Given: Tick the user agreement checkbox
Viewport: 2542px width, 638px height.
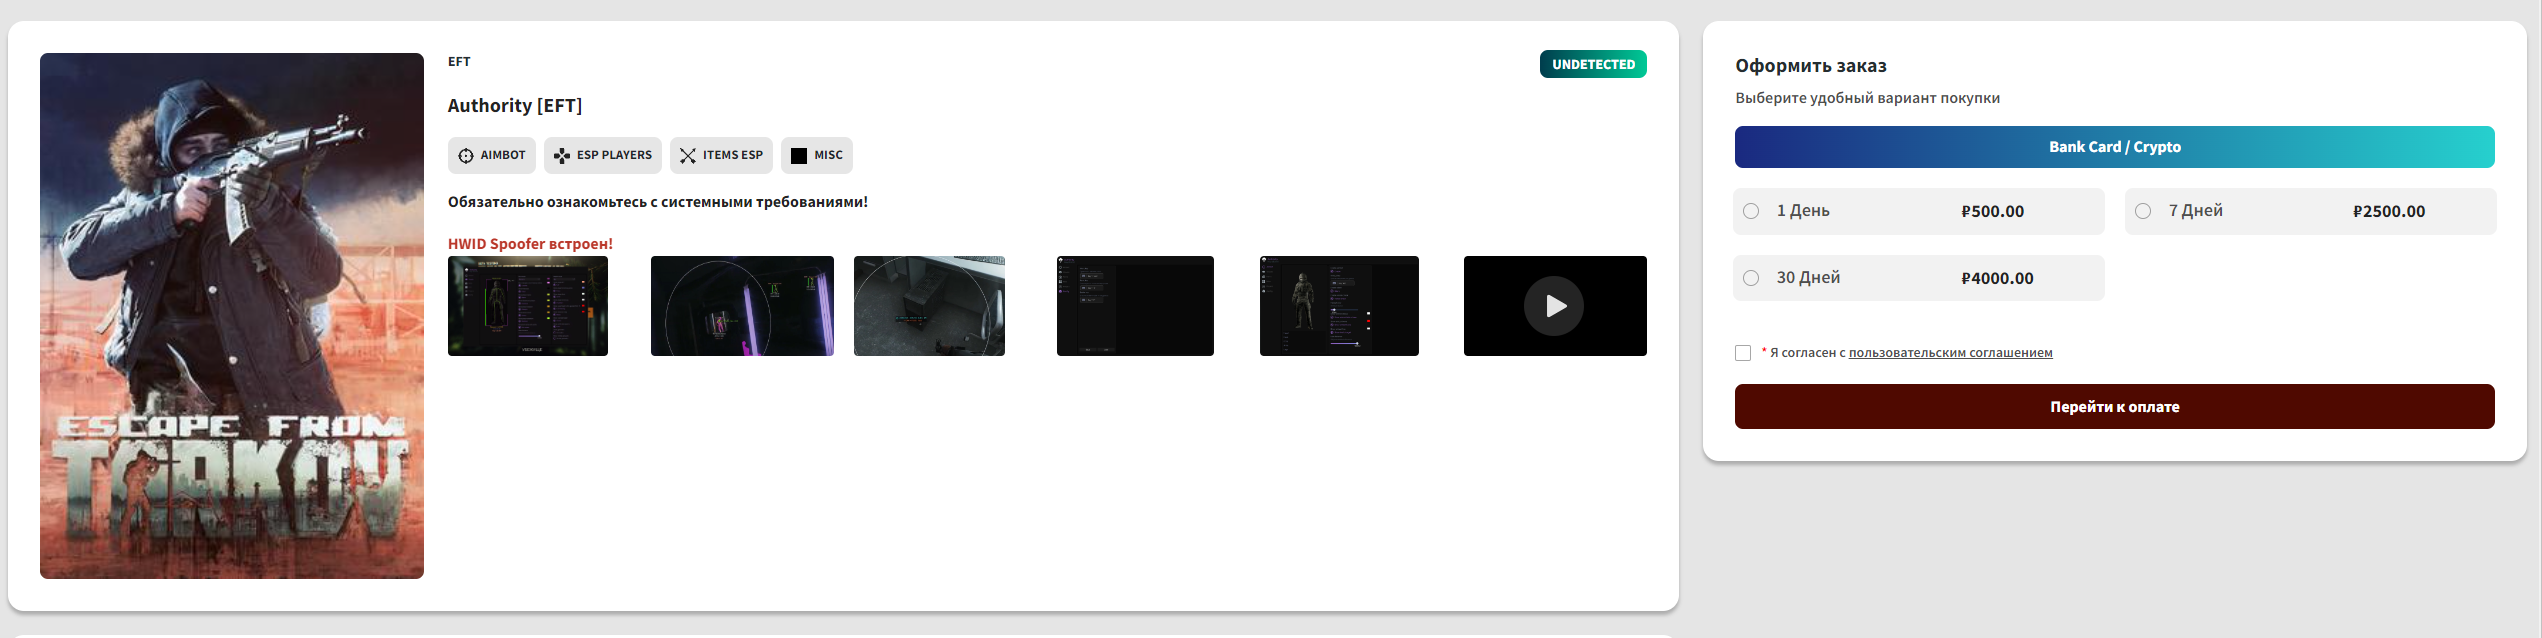Looking at the screenshot, I should pyautogui.click(x=1743, y=353).
